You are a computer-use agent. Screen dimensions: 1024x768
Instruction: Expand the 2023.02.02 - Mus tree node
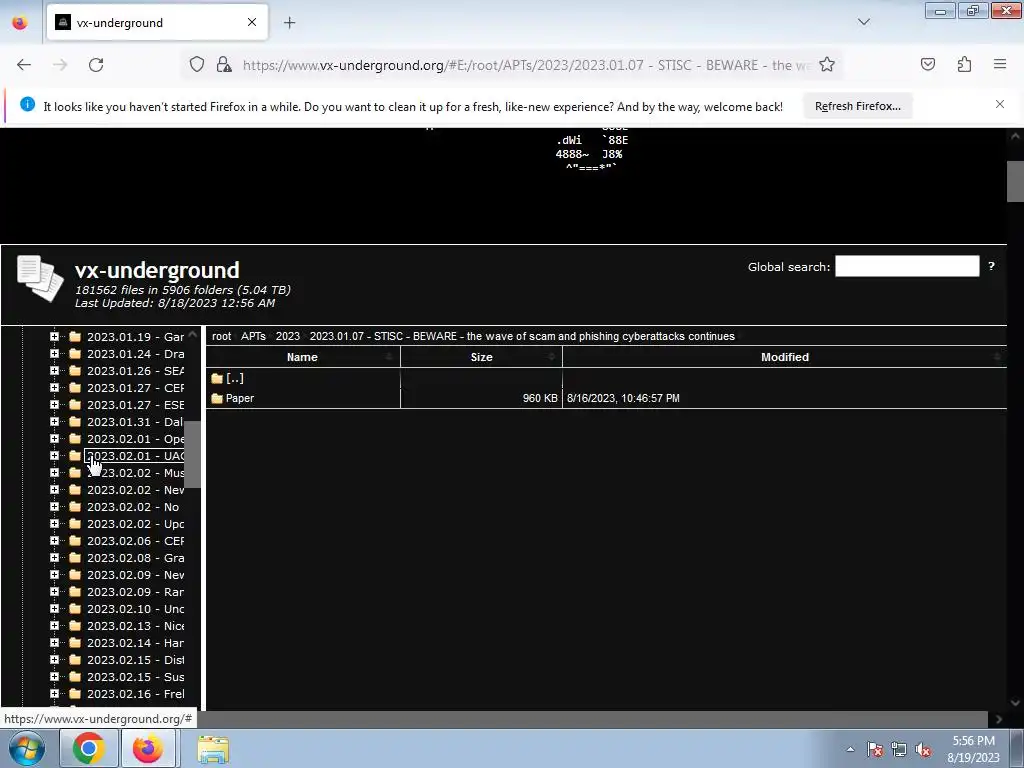pyautogui.click(x=54, y=473)
